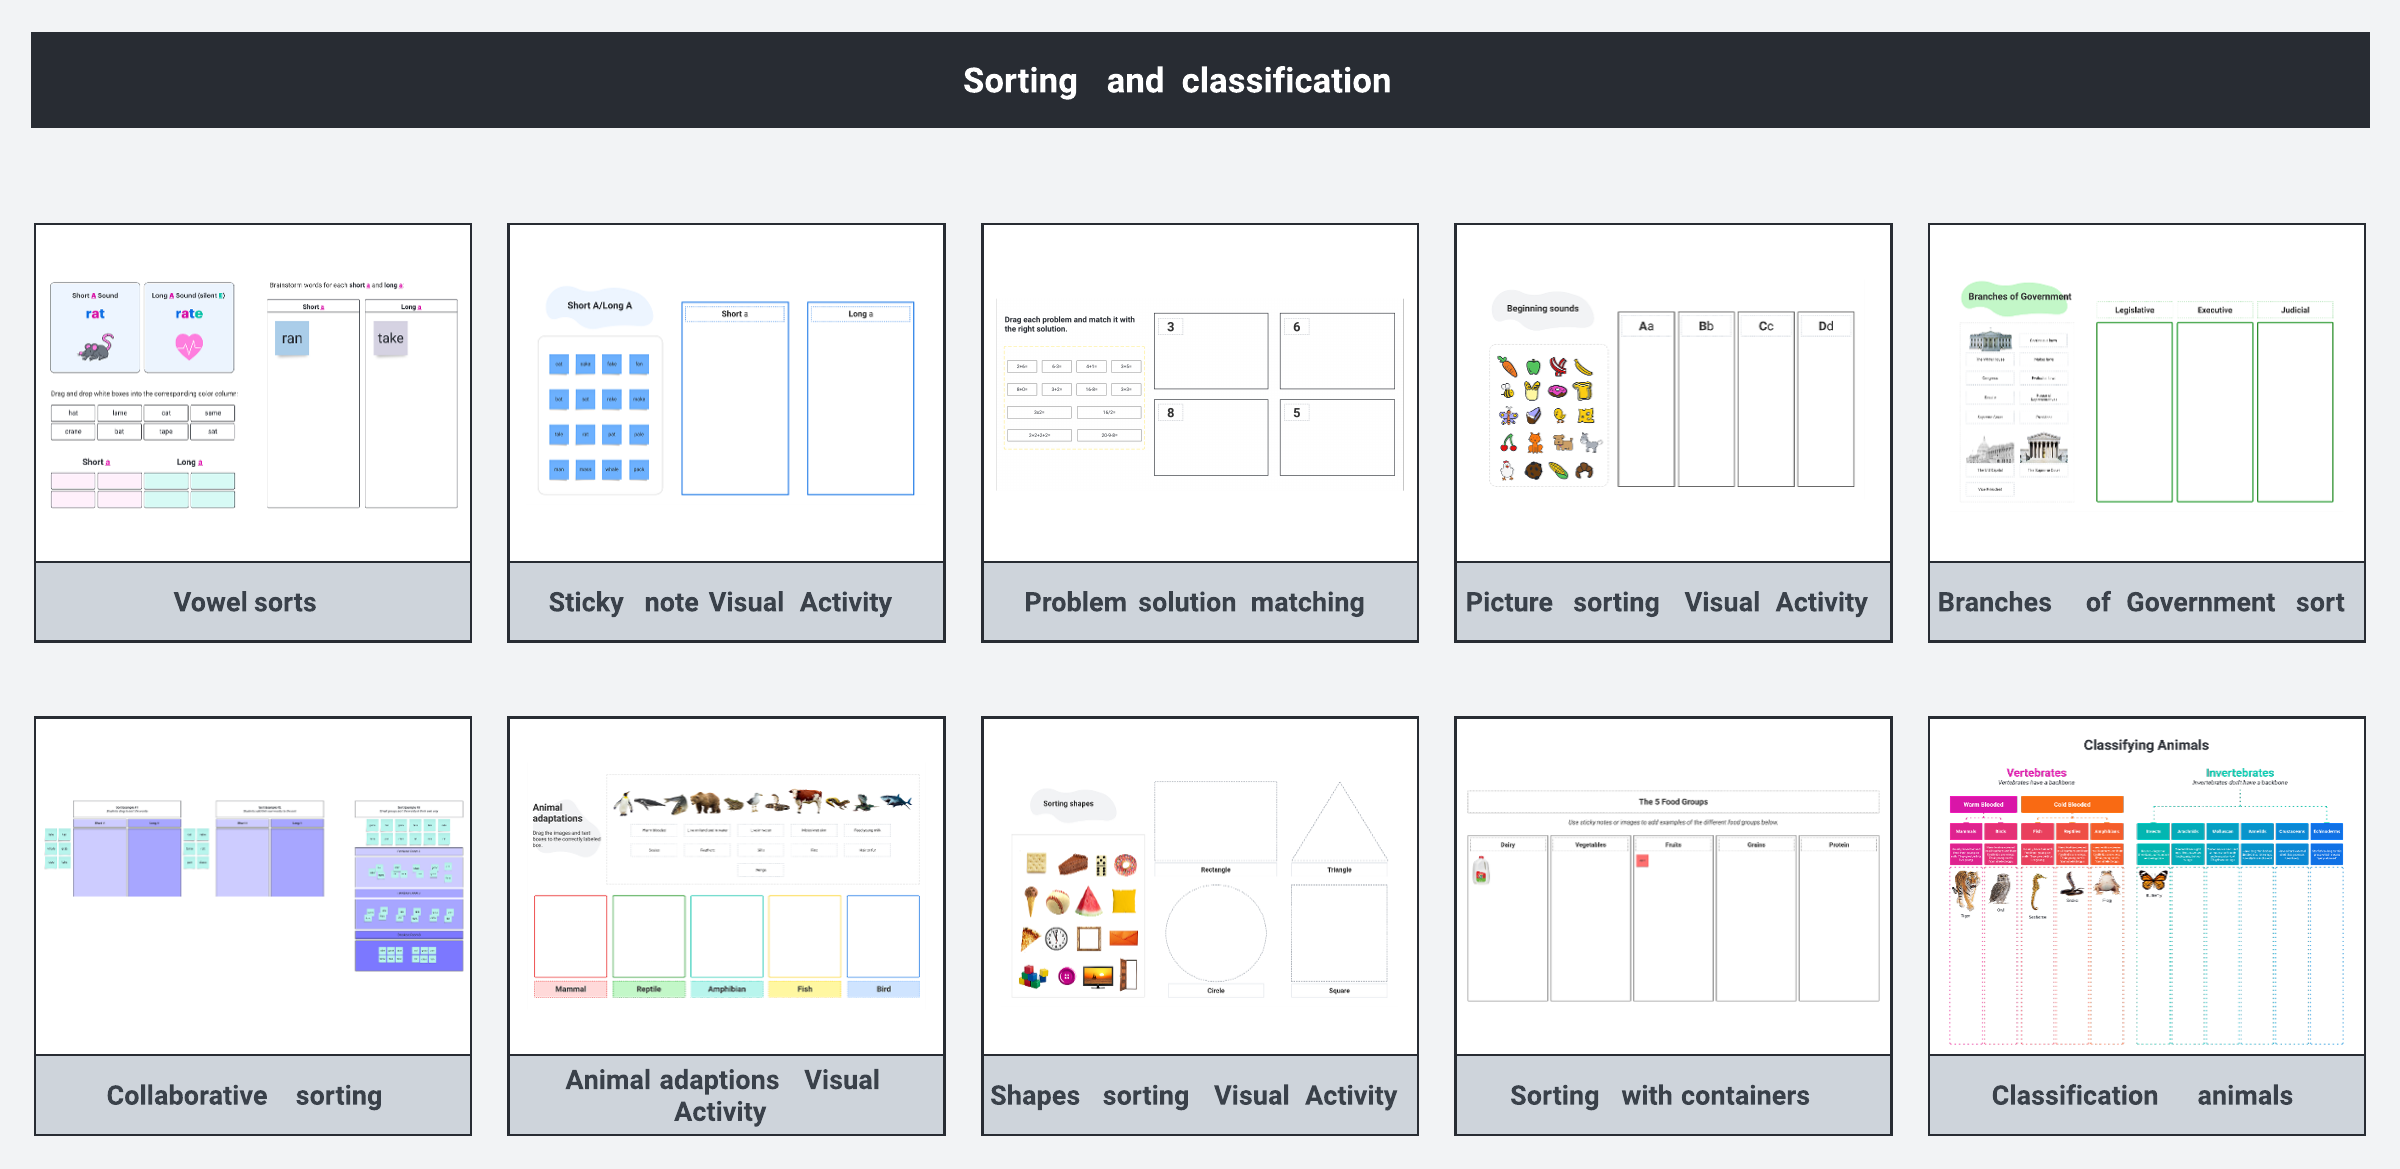Click the carrot picture in Beginning sounds

pyautogui.click(x=1507, y=366)
